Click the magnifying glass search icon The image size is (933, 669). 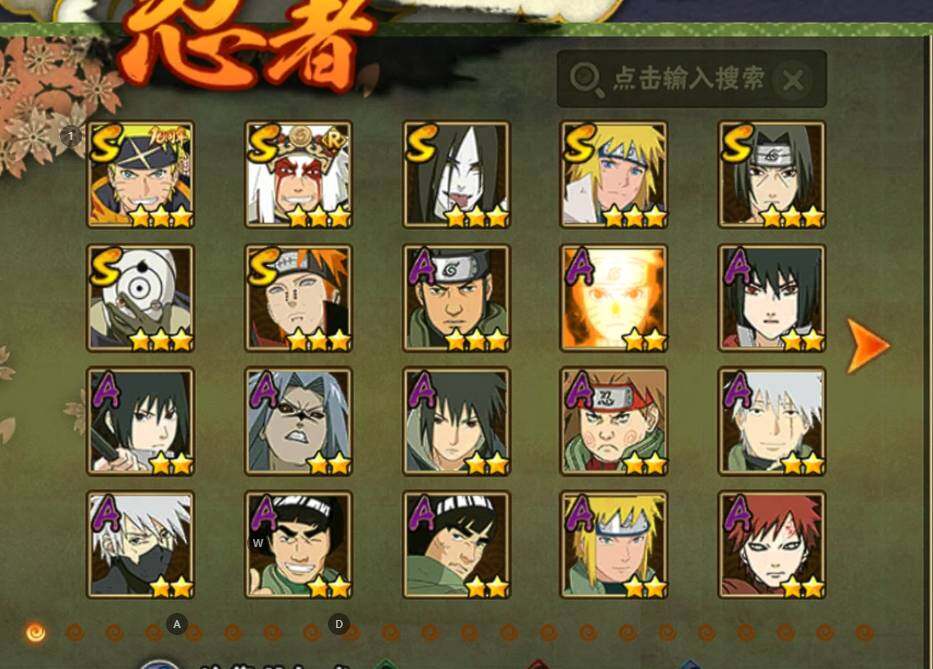[586, 80]
